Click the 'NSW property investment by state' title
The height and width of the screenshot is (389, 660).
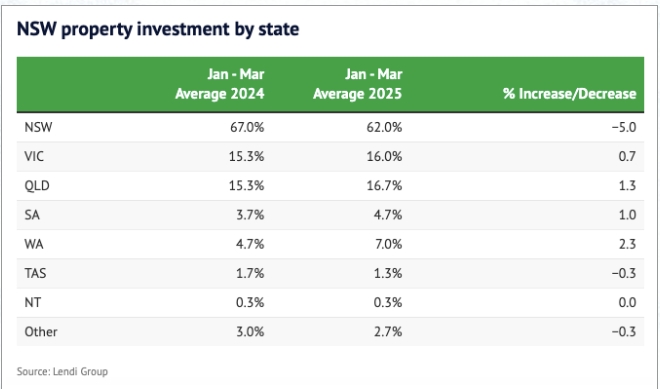click(x=158, y=29)
